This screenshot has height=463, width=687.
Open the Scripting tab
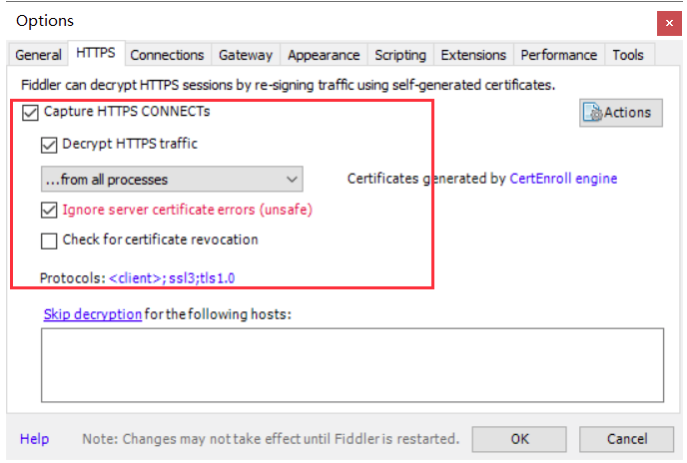point(400,55)
